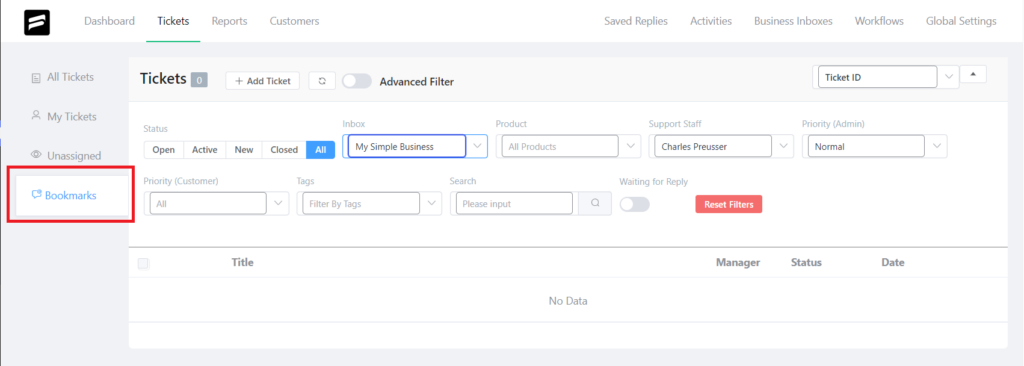The height and width of the screenshot is (366, 1024).
Task: Toggle the Advanced Filter switch
Action: click(357, 81)
